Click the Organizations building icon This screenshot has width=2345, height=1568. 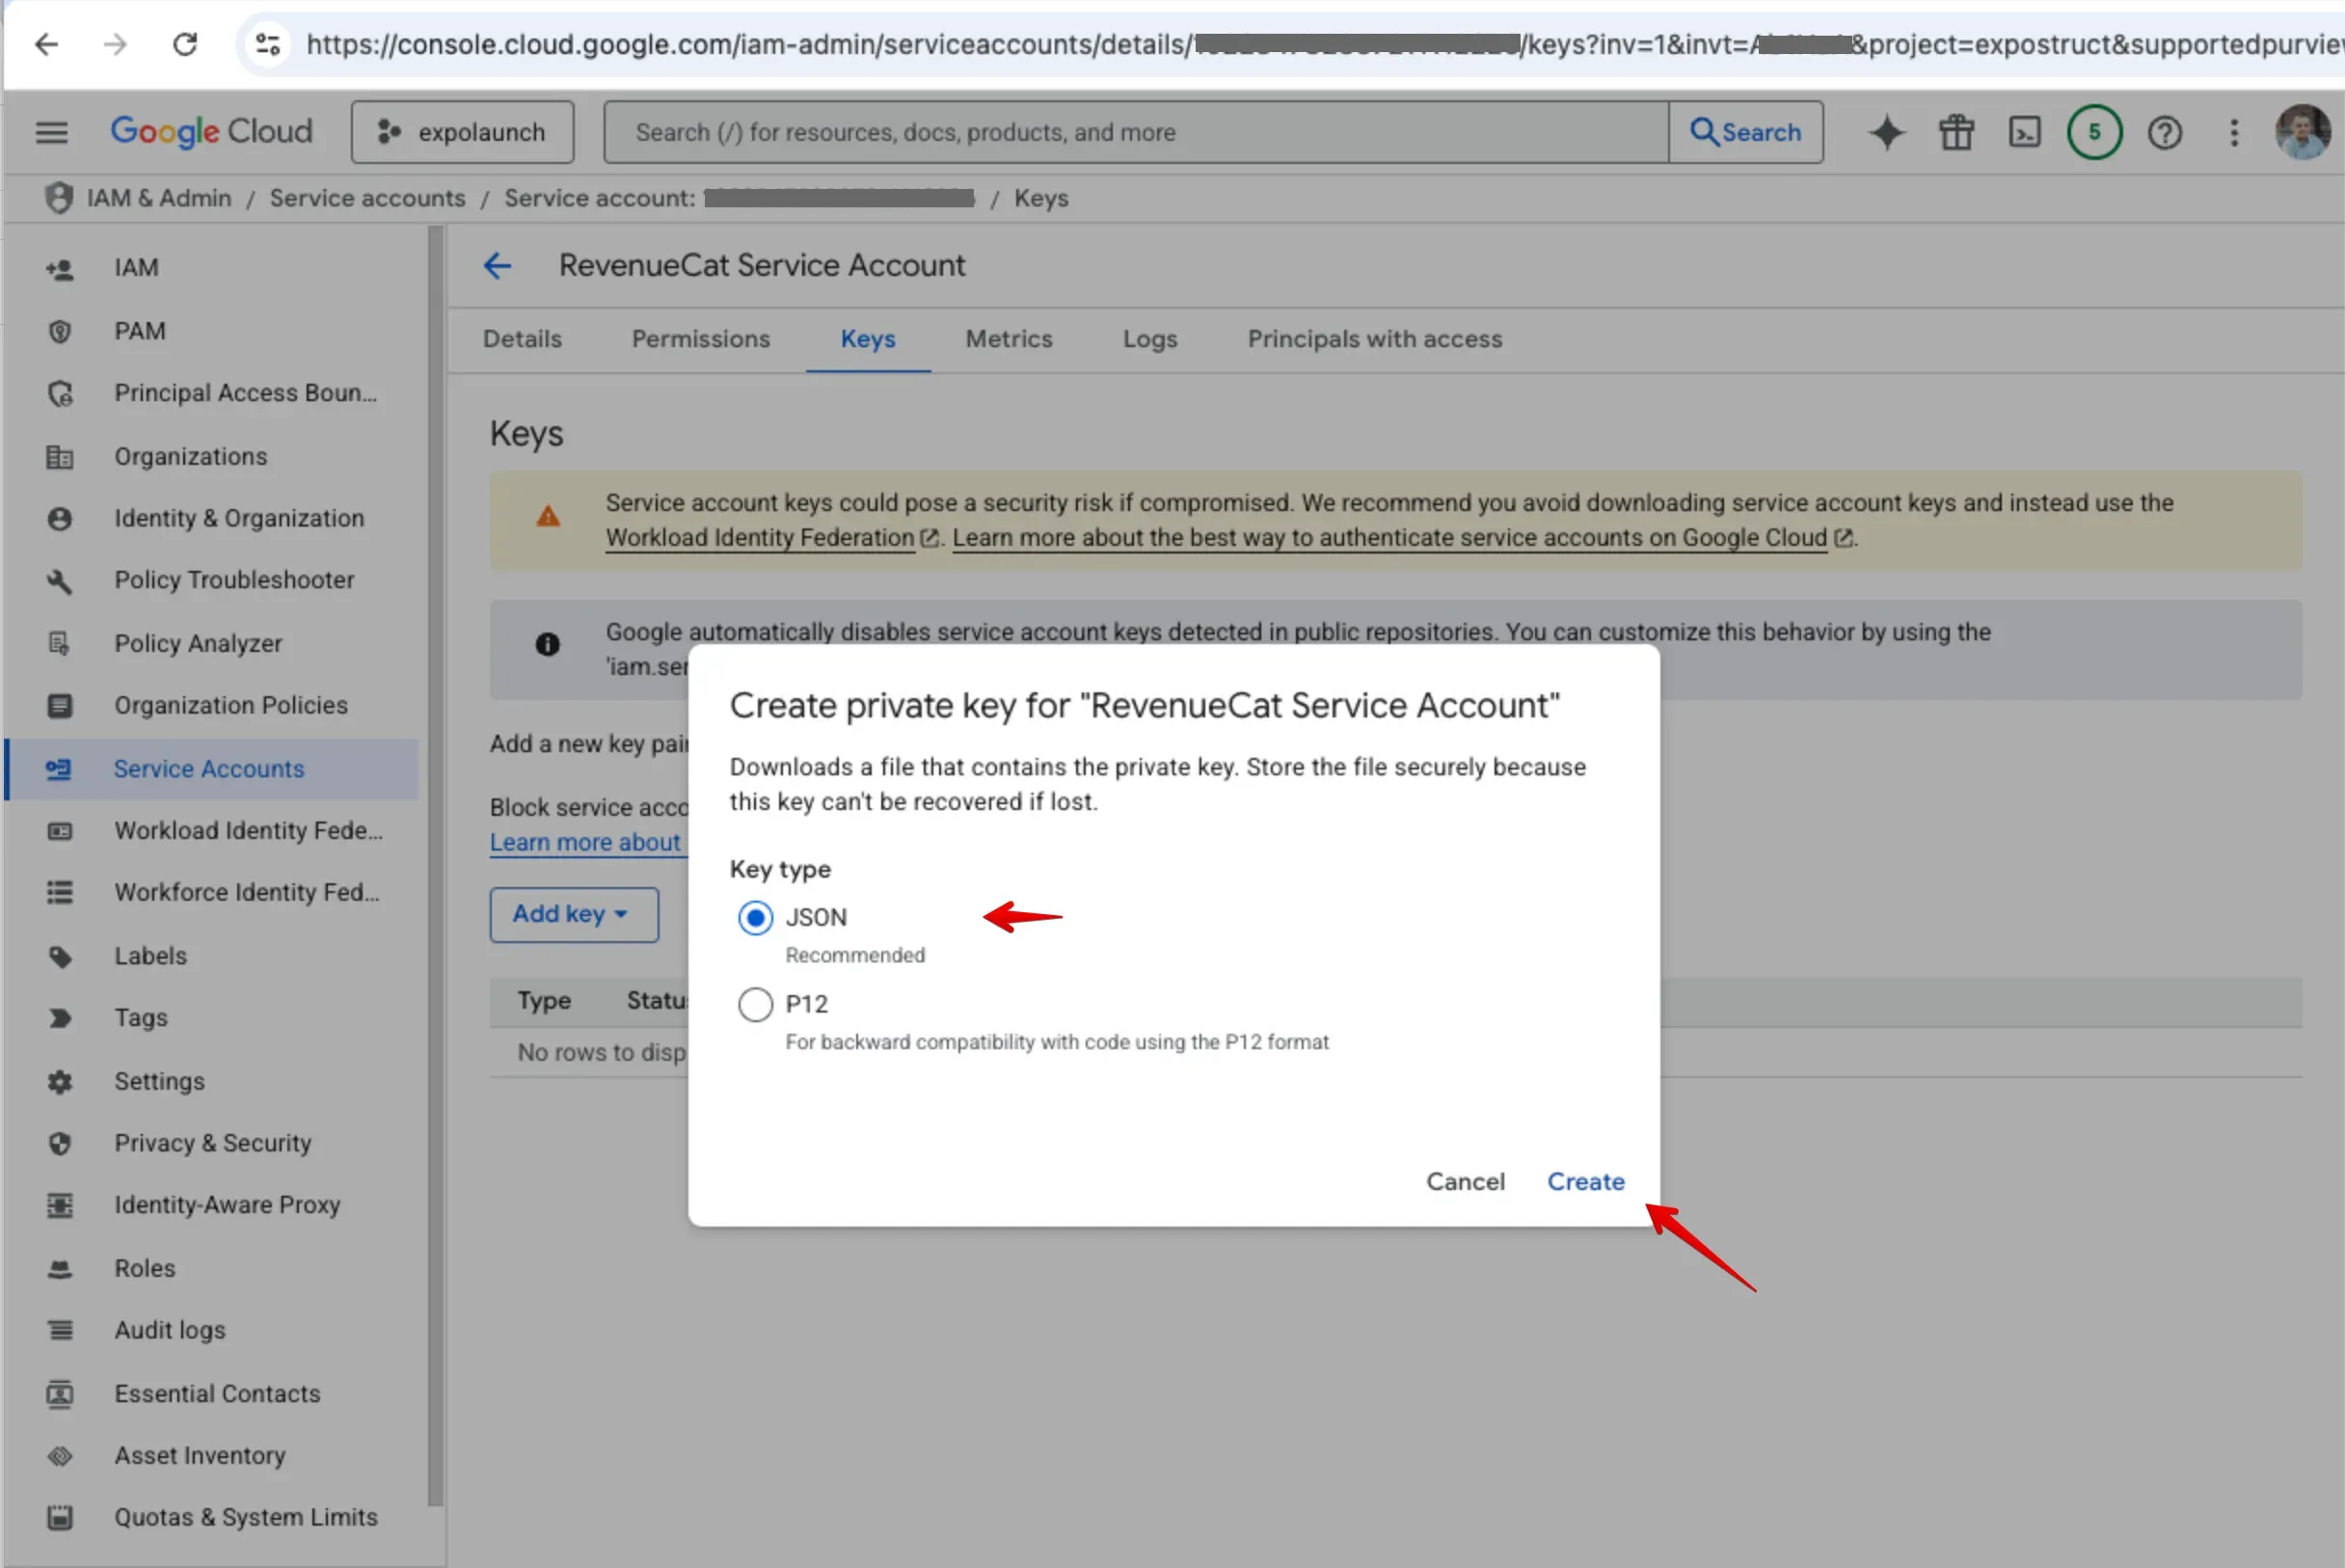(x=59, y=457)
